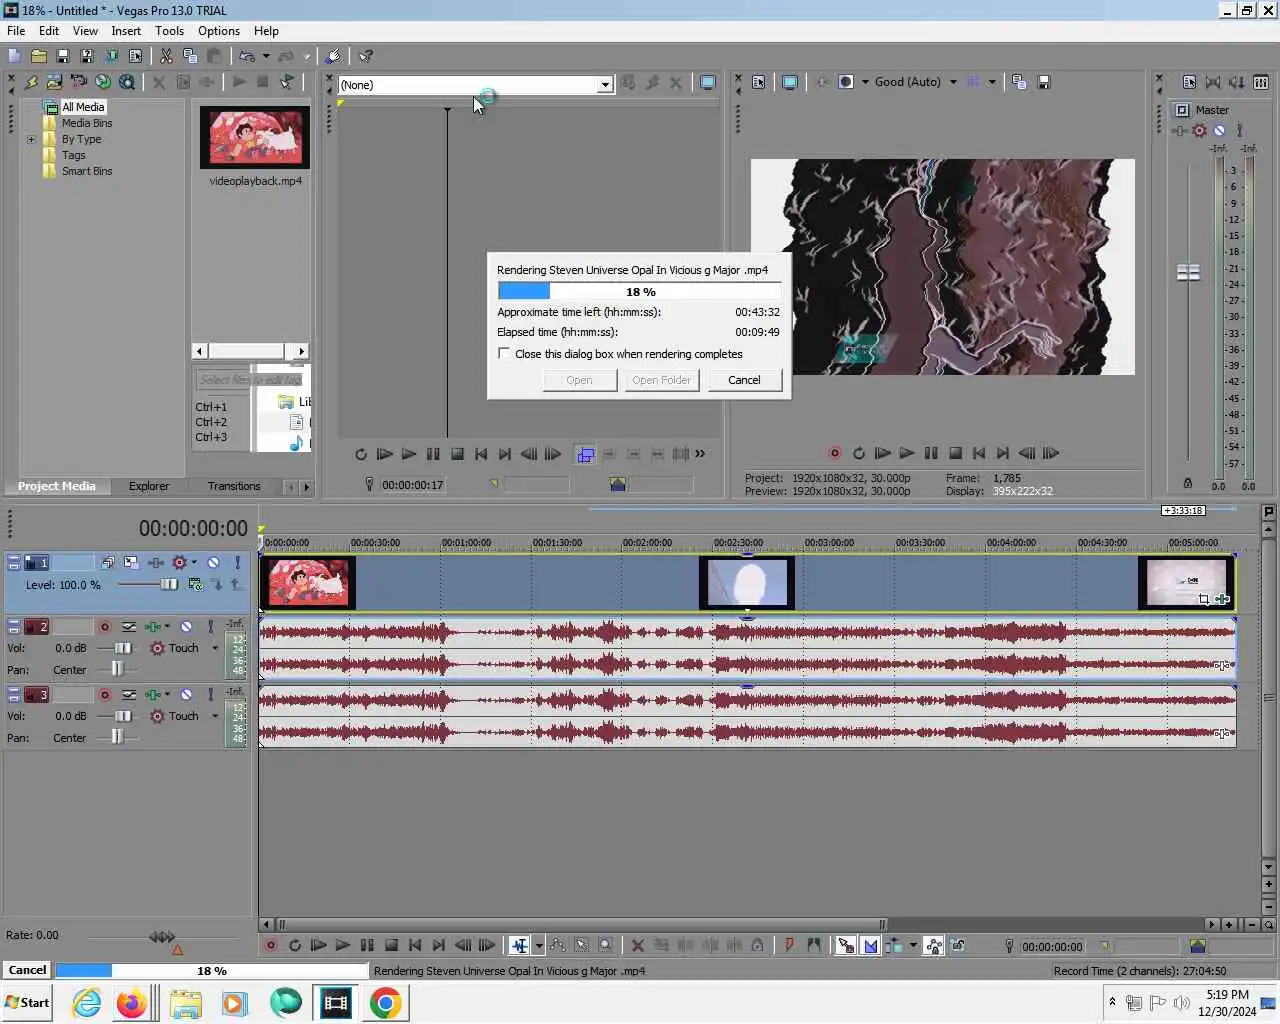Click Play From Start in the timeline transport
Image resolution: width=1280 pixels, height=1024 pixels.
[318, 945]
